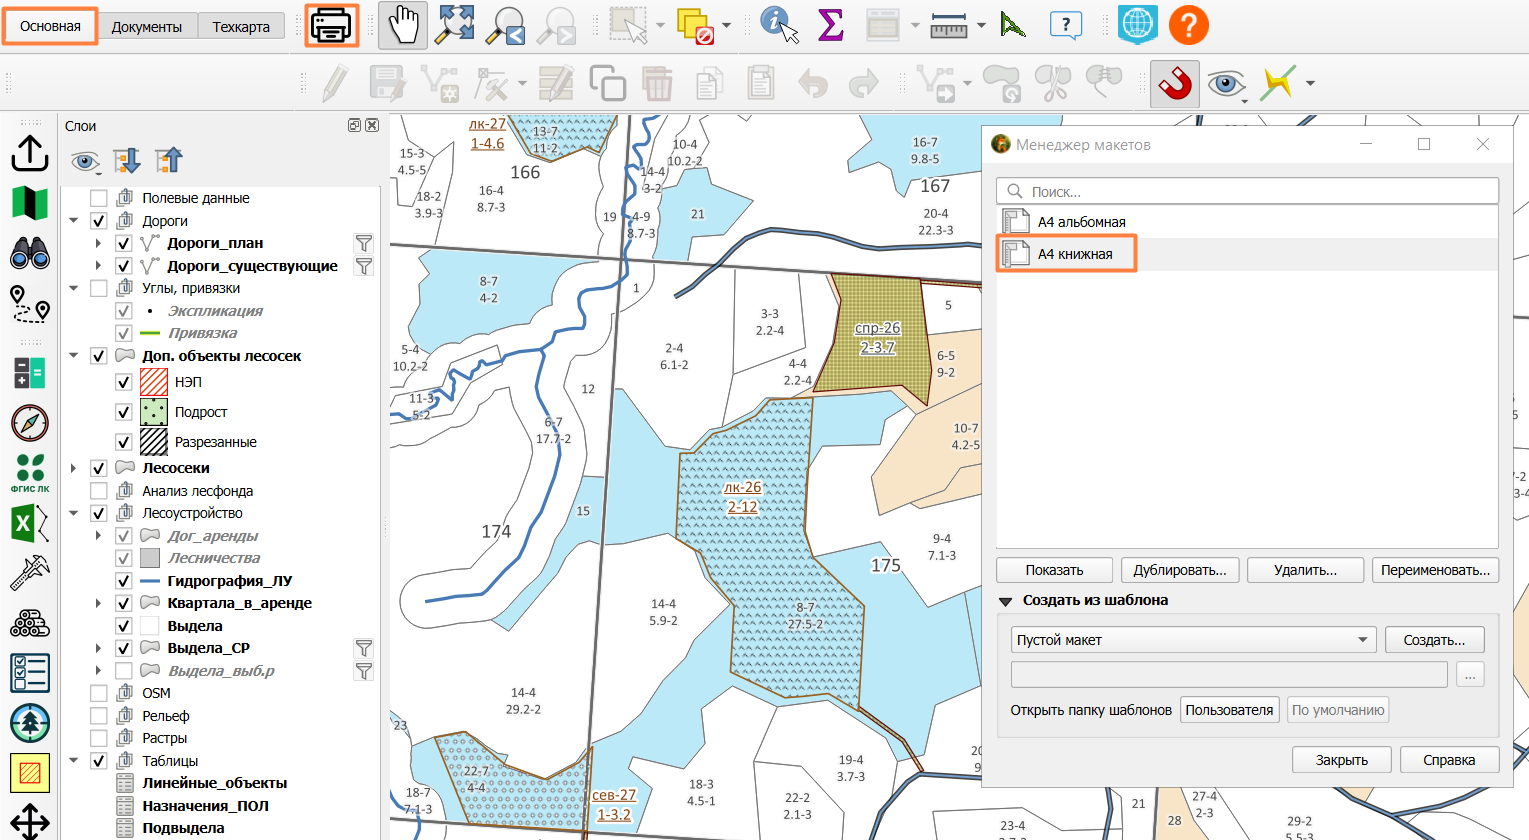Filter the Дороги_план layer funnel icon
Image resolution: width=1529 pixels, height=840 pixels.
[364, 243]
